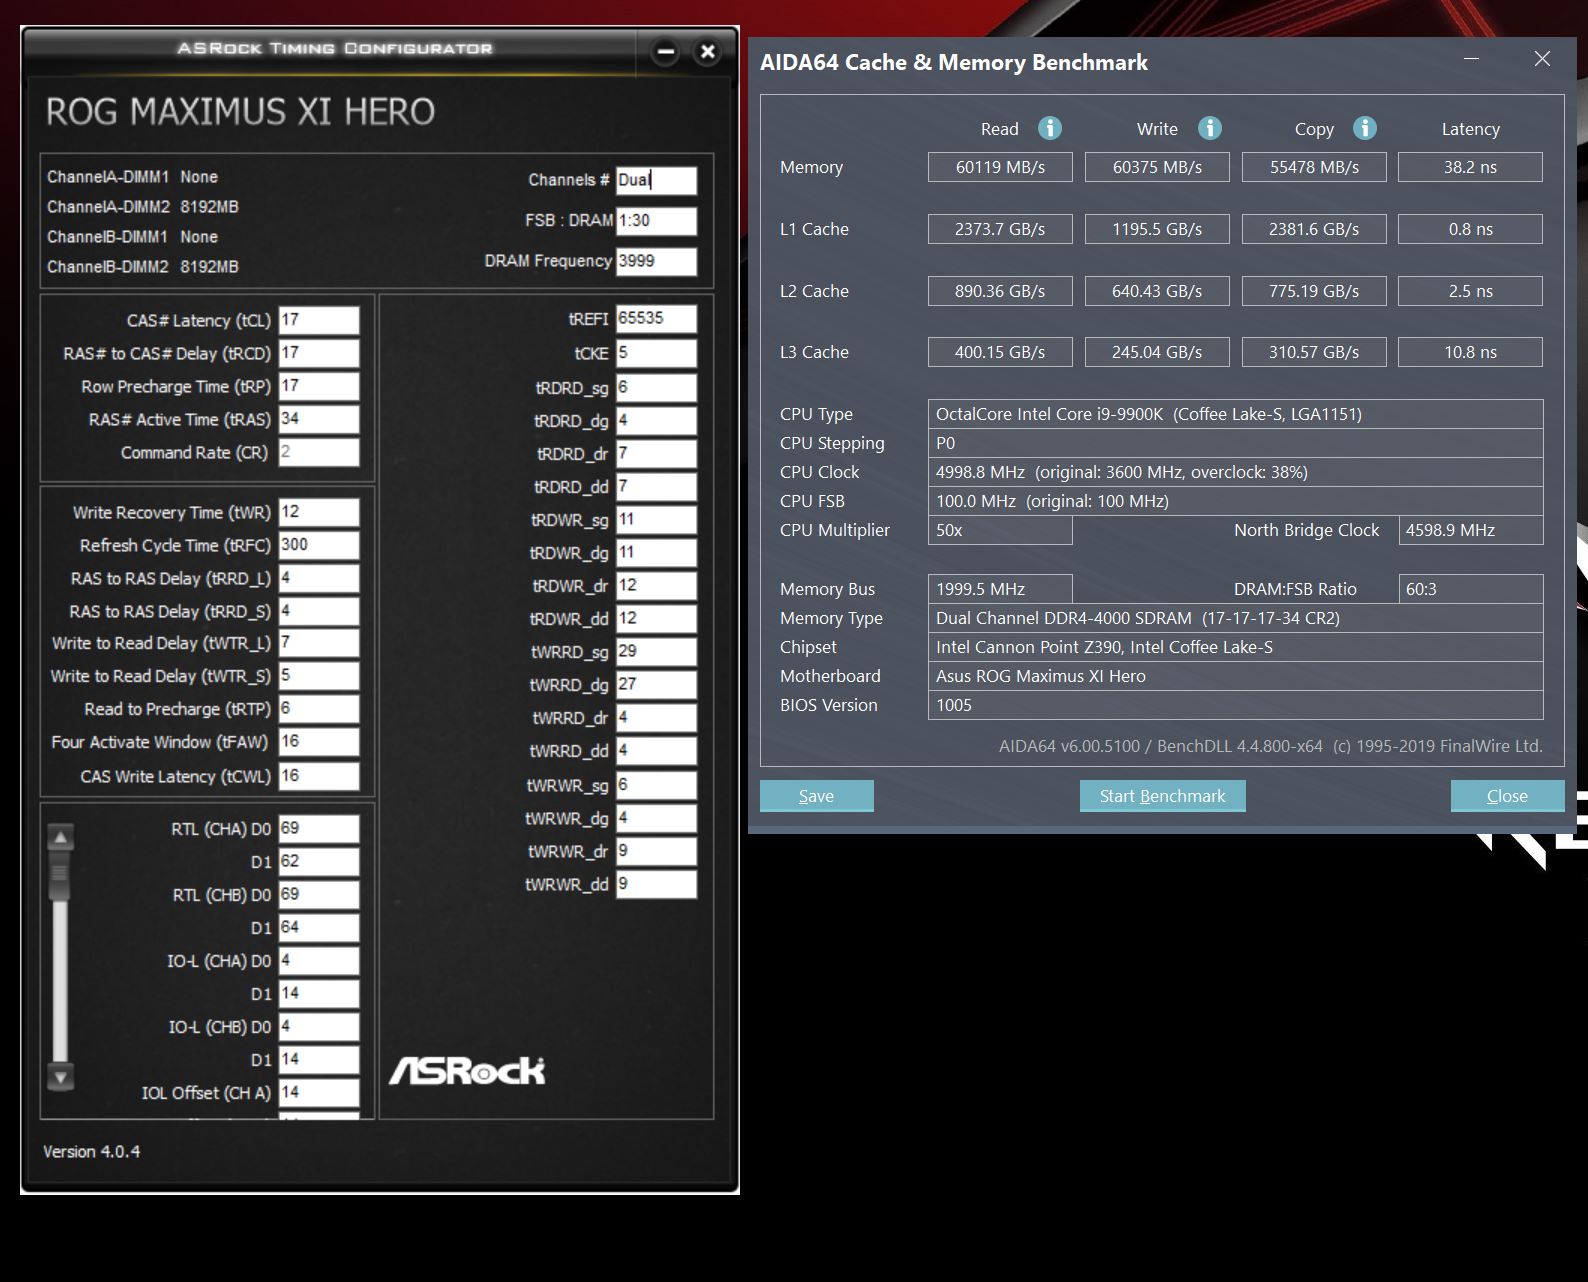The image size is (1588, 1282).
Task: Click the Motherboard value field
Action: click(x=1235, y=676)
